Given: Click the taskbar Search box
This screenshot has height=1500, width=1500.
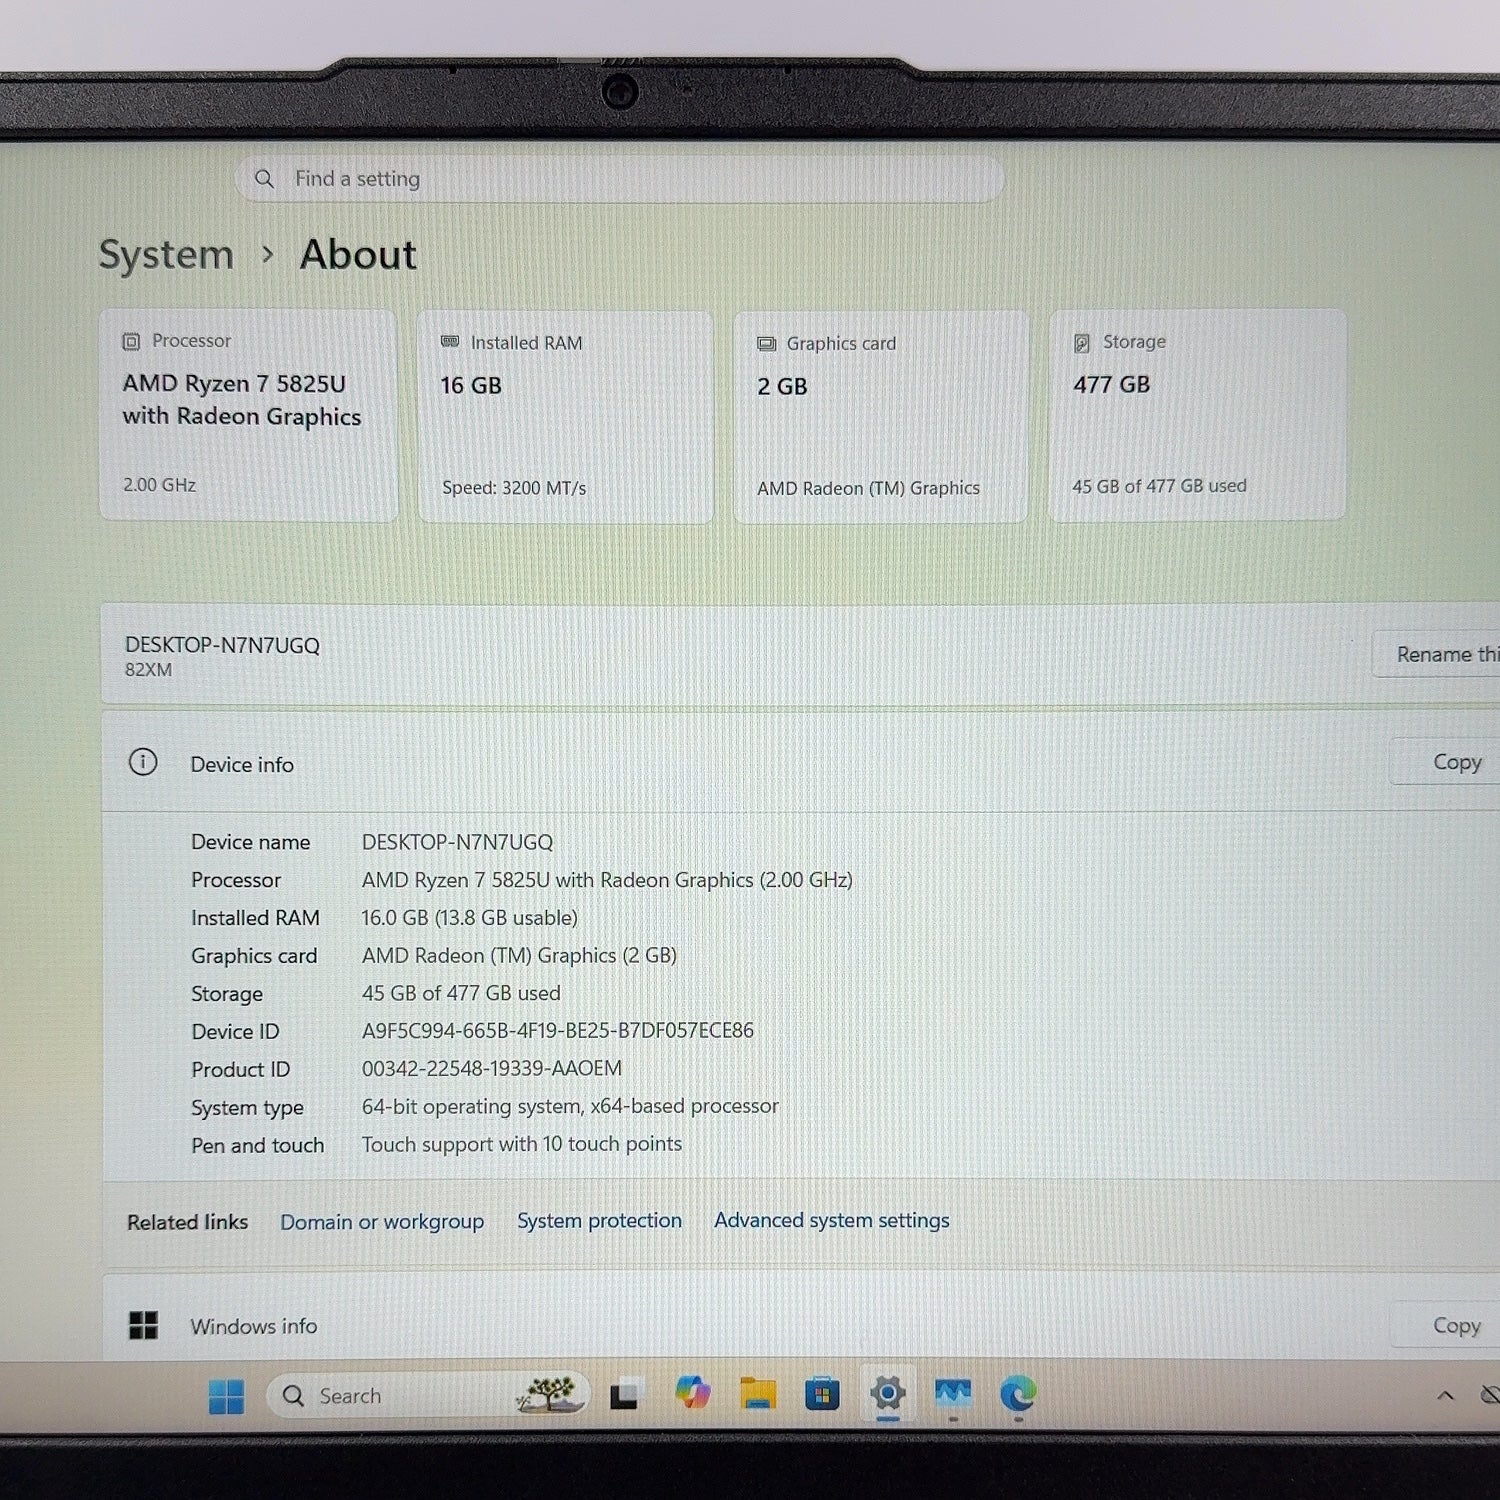Looking at the screenshot, I should (428, 1395).
